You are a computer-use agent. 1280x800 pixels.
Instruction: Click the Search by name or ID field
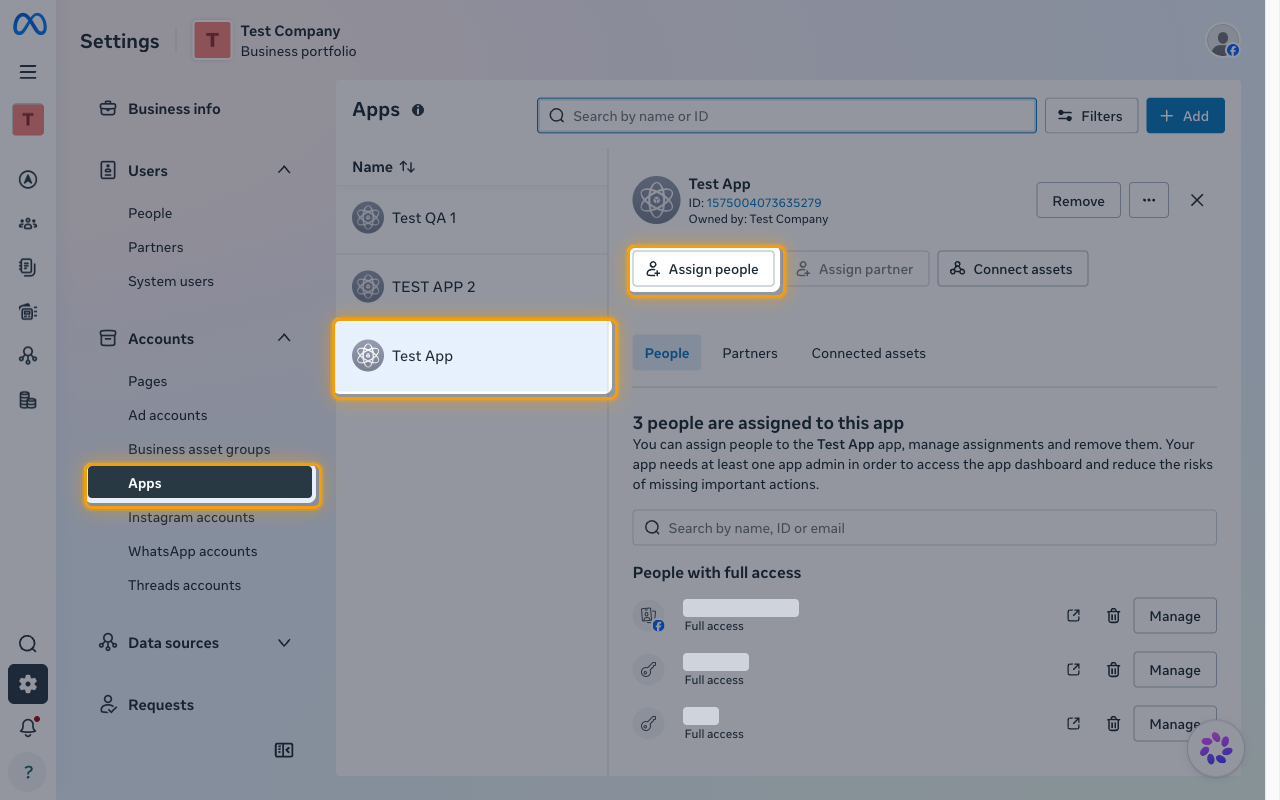787,116
